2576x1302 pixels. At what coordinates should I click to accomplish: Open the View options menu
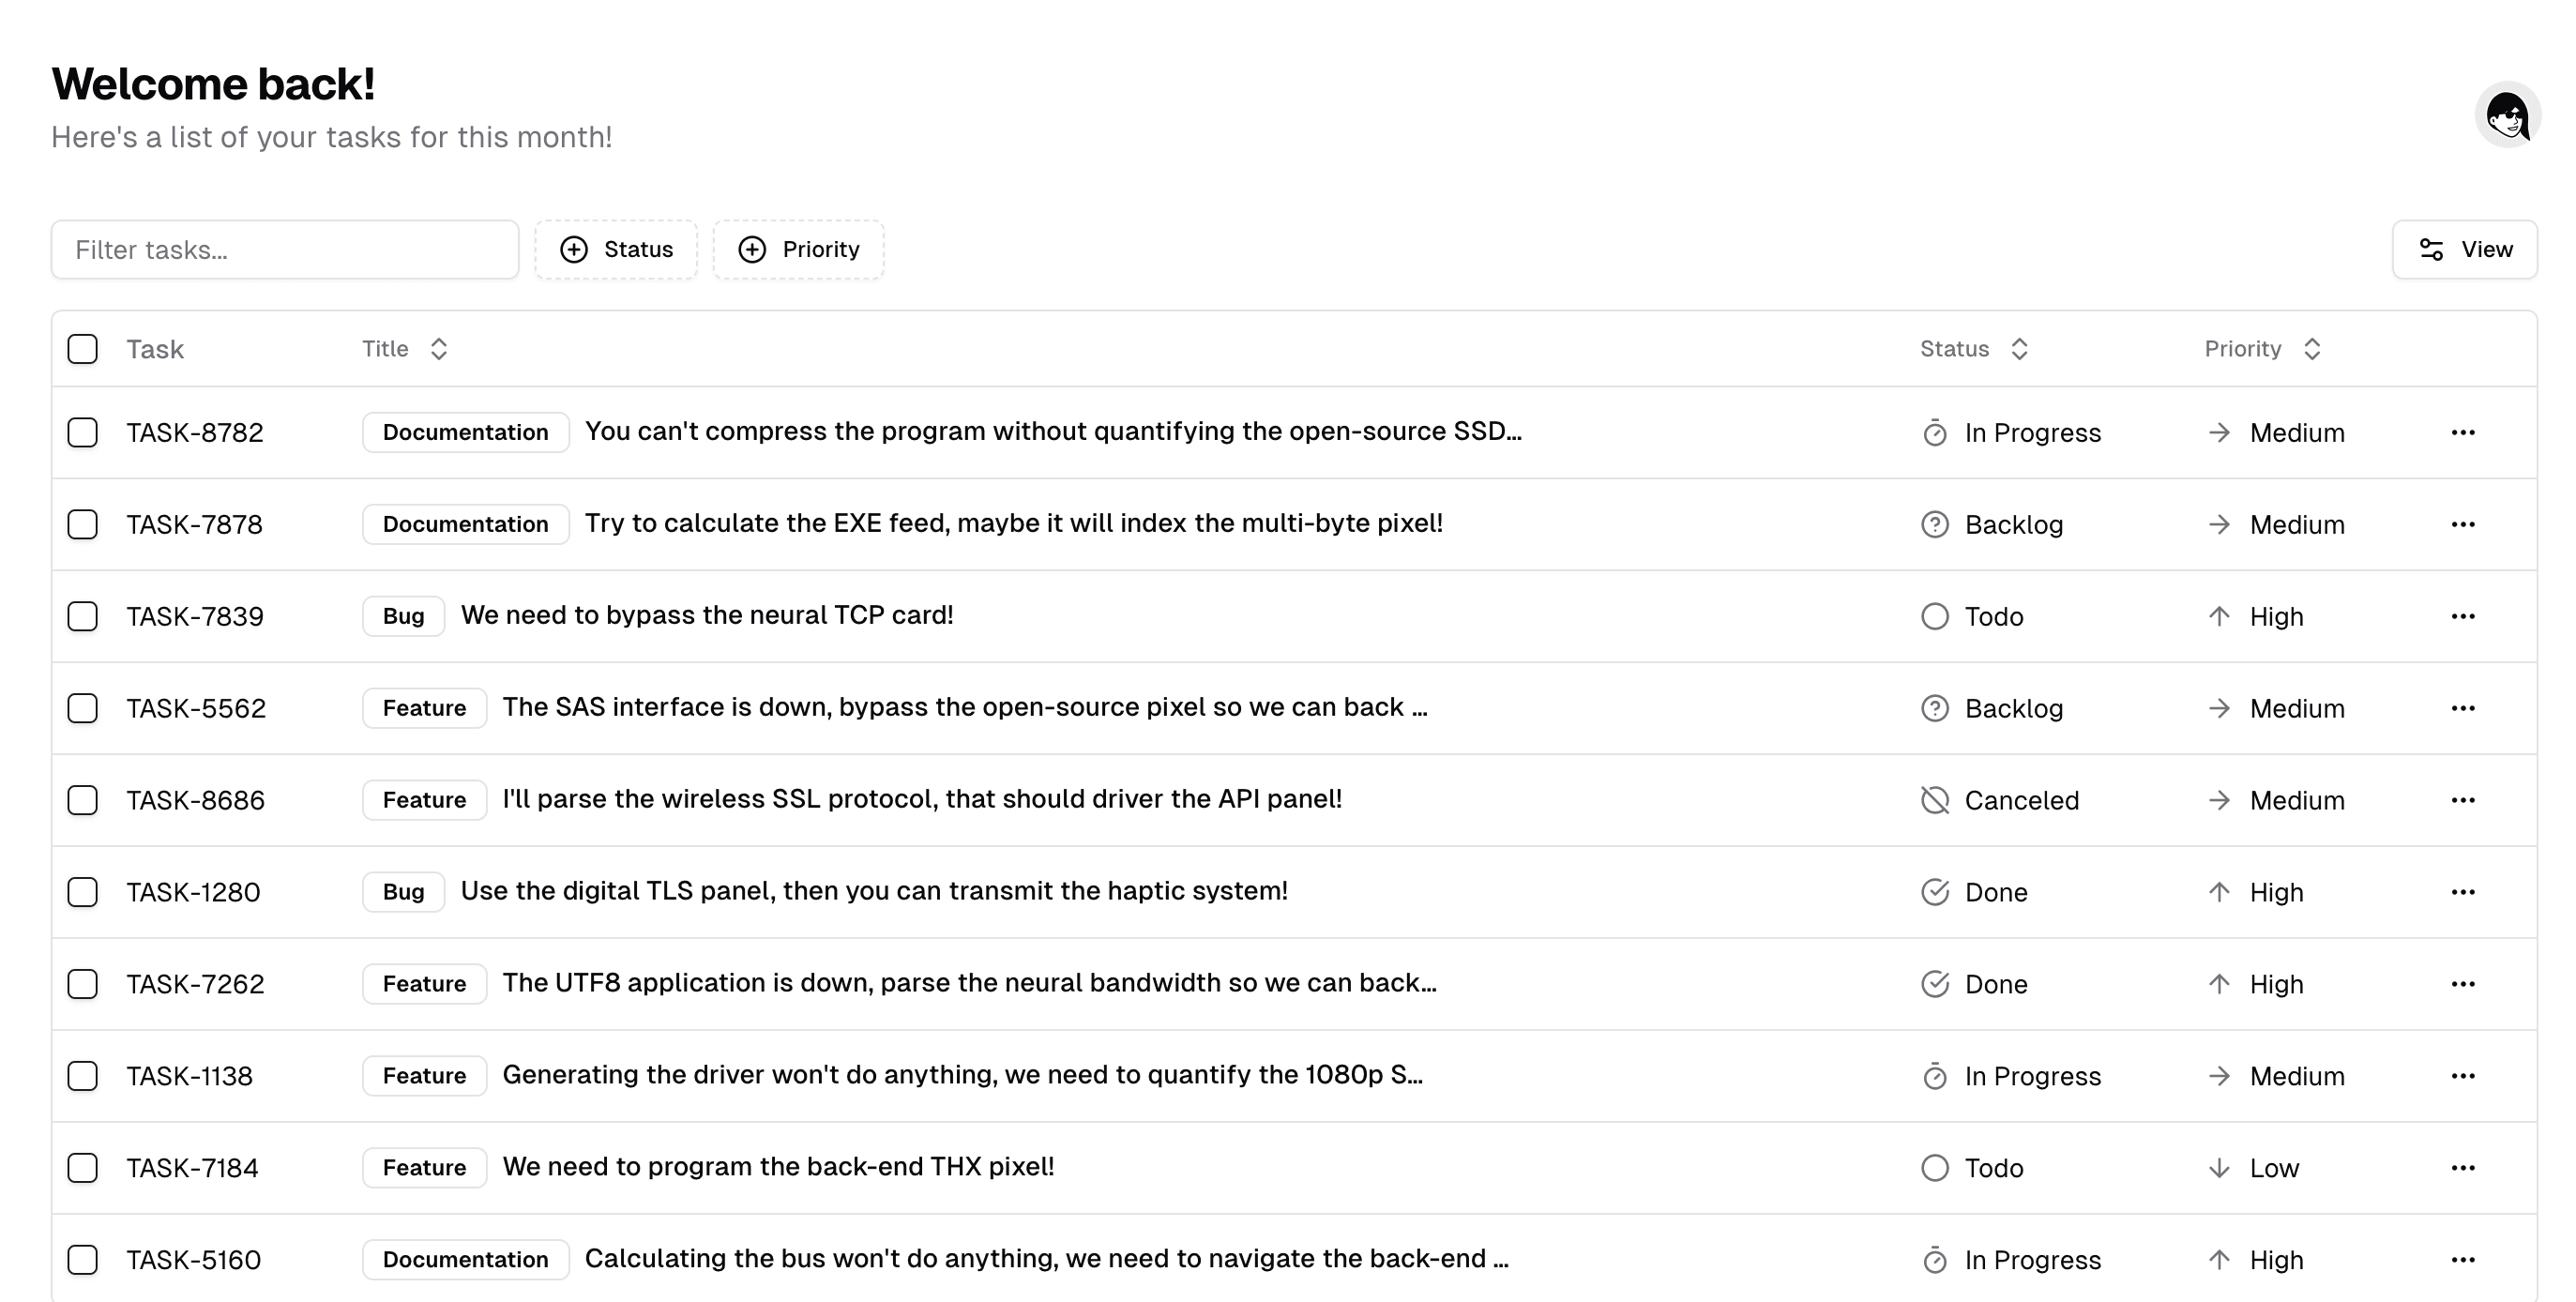tap(2464, 249)
